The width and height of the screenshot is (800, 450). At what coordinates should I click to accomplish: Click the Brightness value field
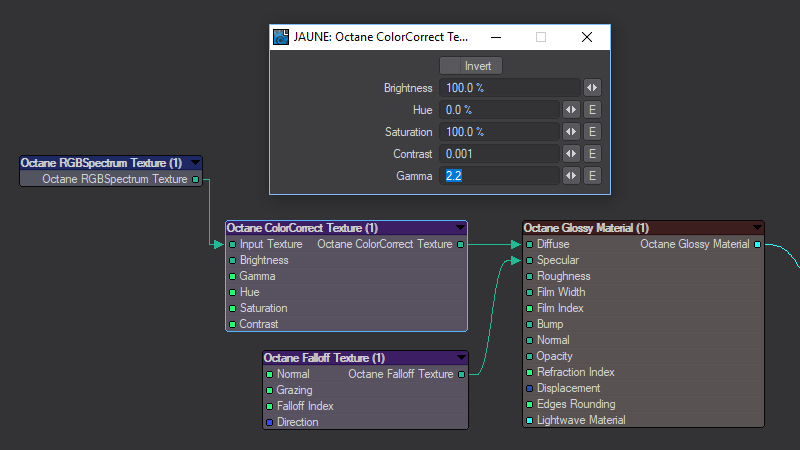point(510,88)
